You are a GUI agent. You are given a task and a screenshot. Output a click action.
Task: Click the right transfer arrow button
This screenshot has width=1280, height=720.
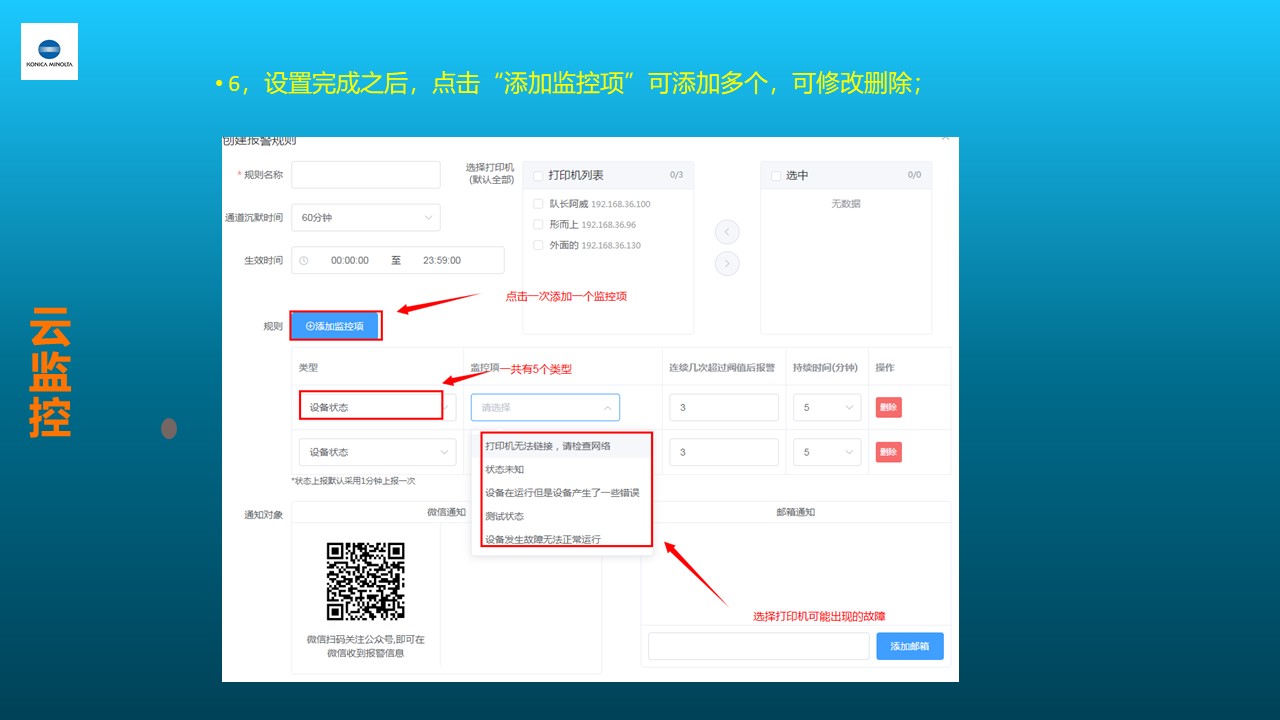[x=727, y=264]
